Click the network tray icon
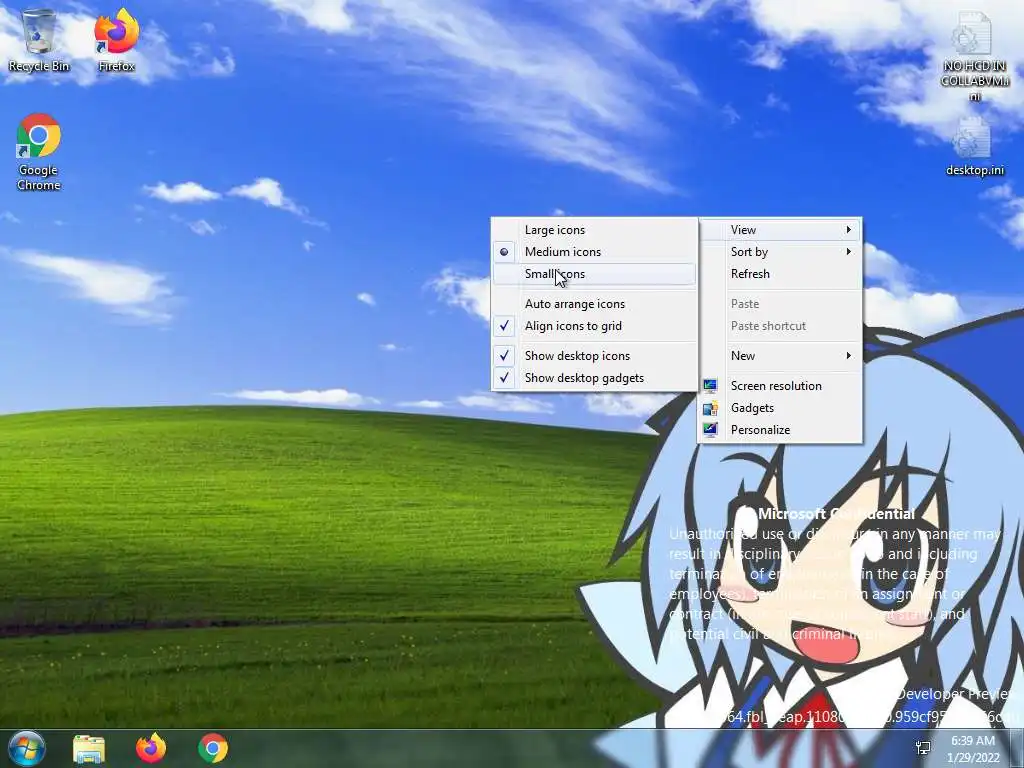Screen dimensions: 1024x768 [923, 748]
